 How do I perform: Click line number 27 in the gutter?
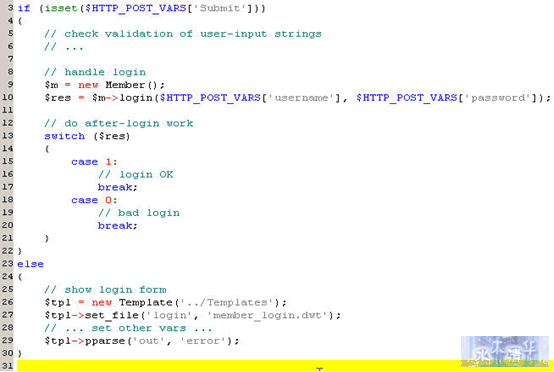(7, 315)
